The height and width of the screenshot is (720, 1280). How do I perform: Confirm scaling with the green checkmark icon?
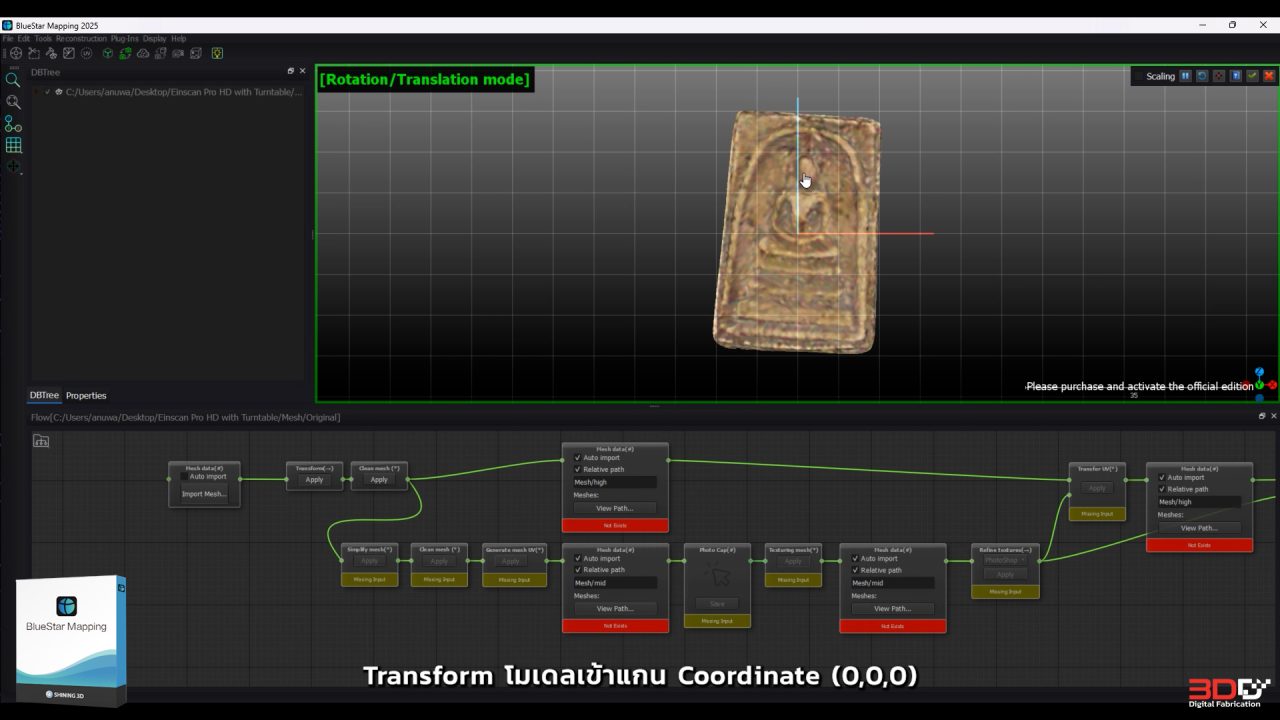click(1251, 76)
